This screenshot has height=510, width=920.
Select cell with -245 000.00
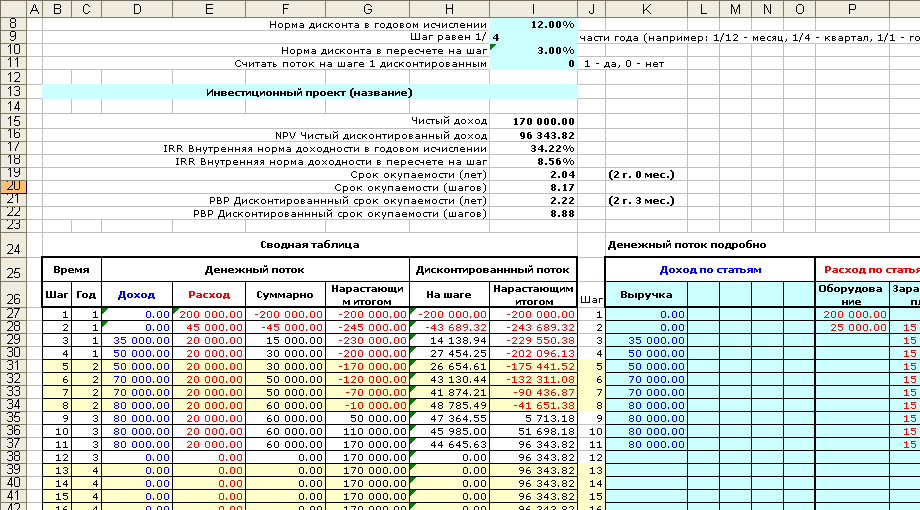click(x=367, y=327)
